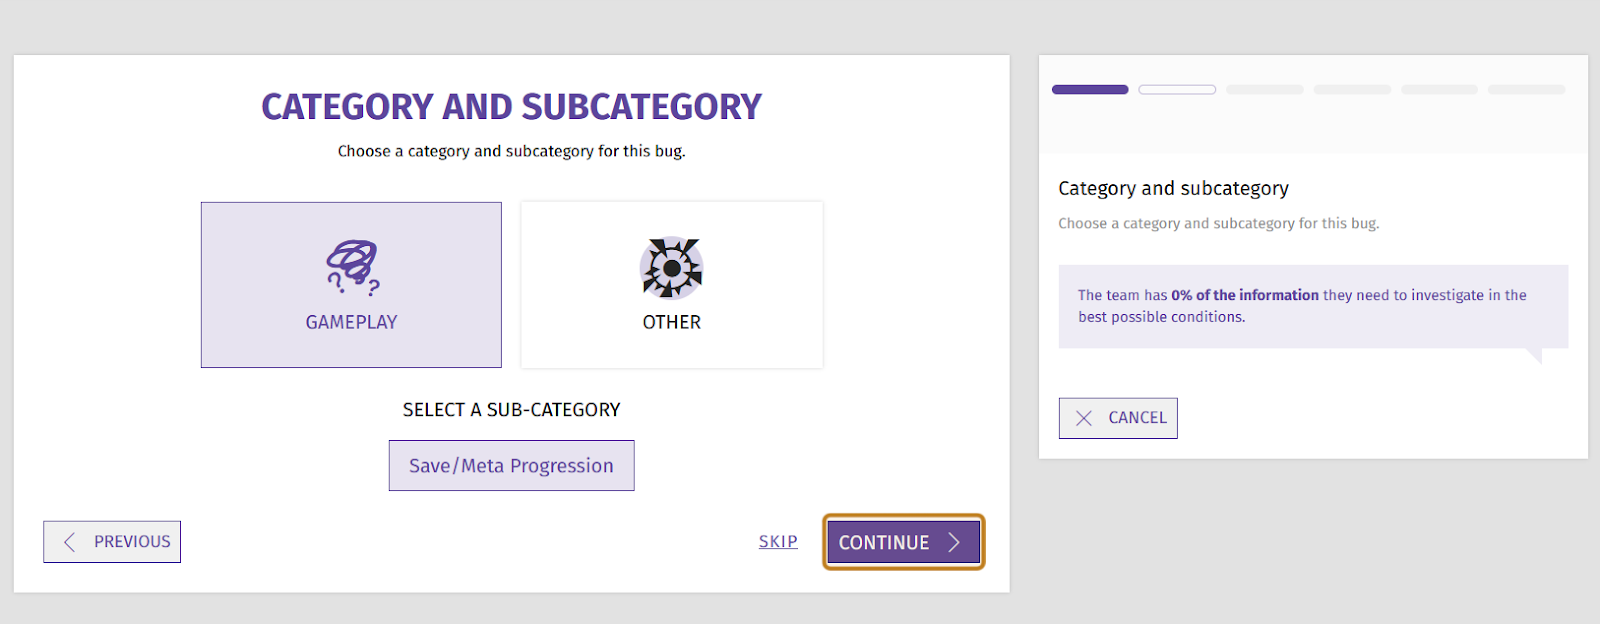Click the right chevron icon on Continue

point(954,542)
